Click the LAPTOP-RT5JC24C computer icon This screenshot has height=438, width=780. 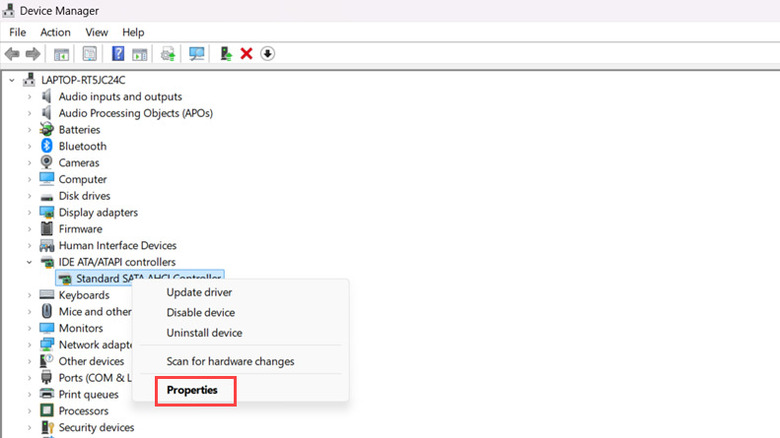(x=30, y=80)
